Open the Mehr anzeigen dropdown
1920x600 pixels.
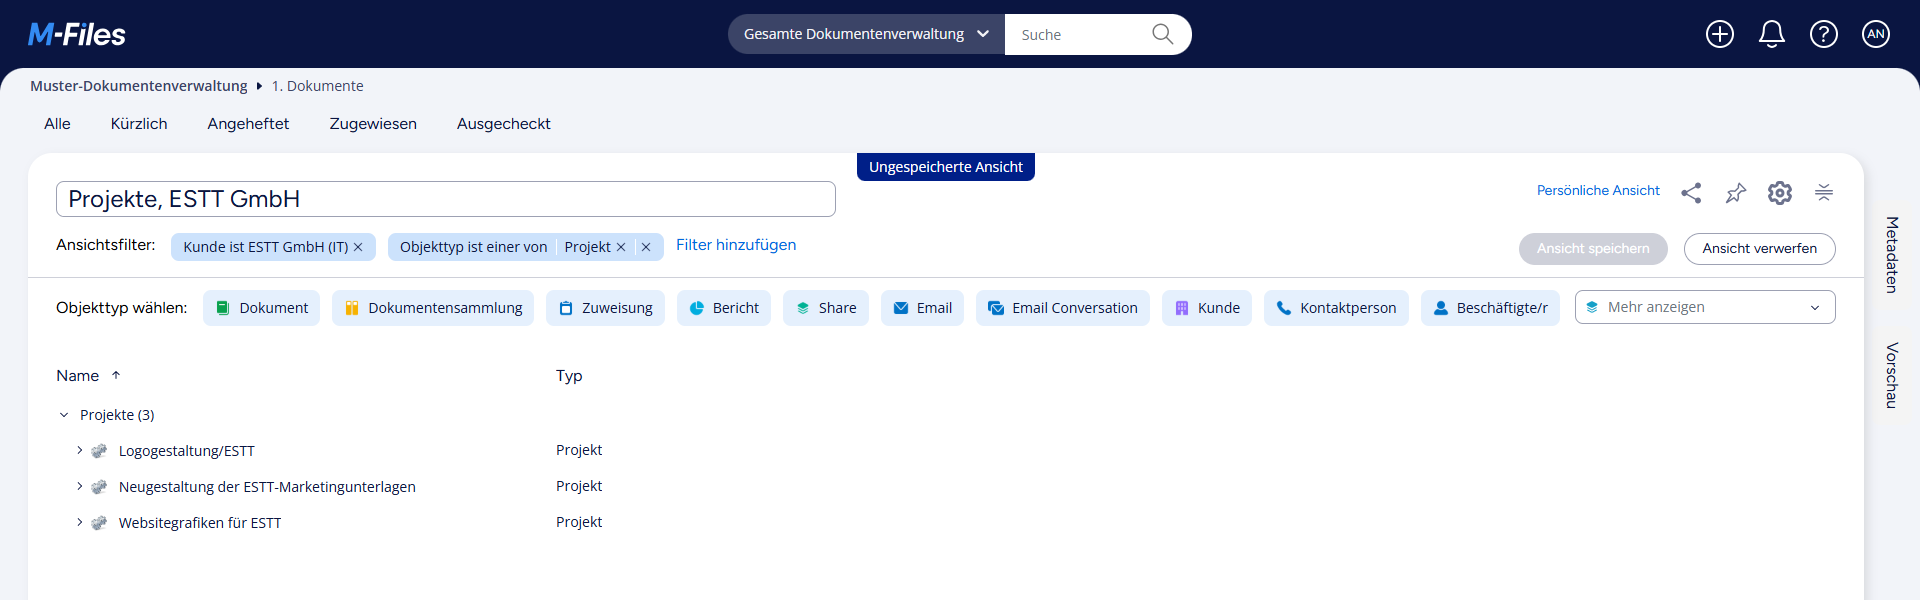click(x=1704, y=307)
